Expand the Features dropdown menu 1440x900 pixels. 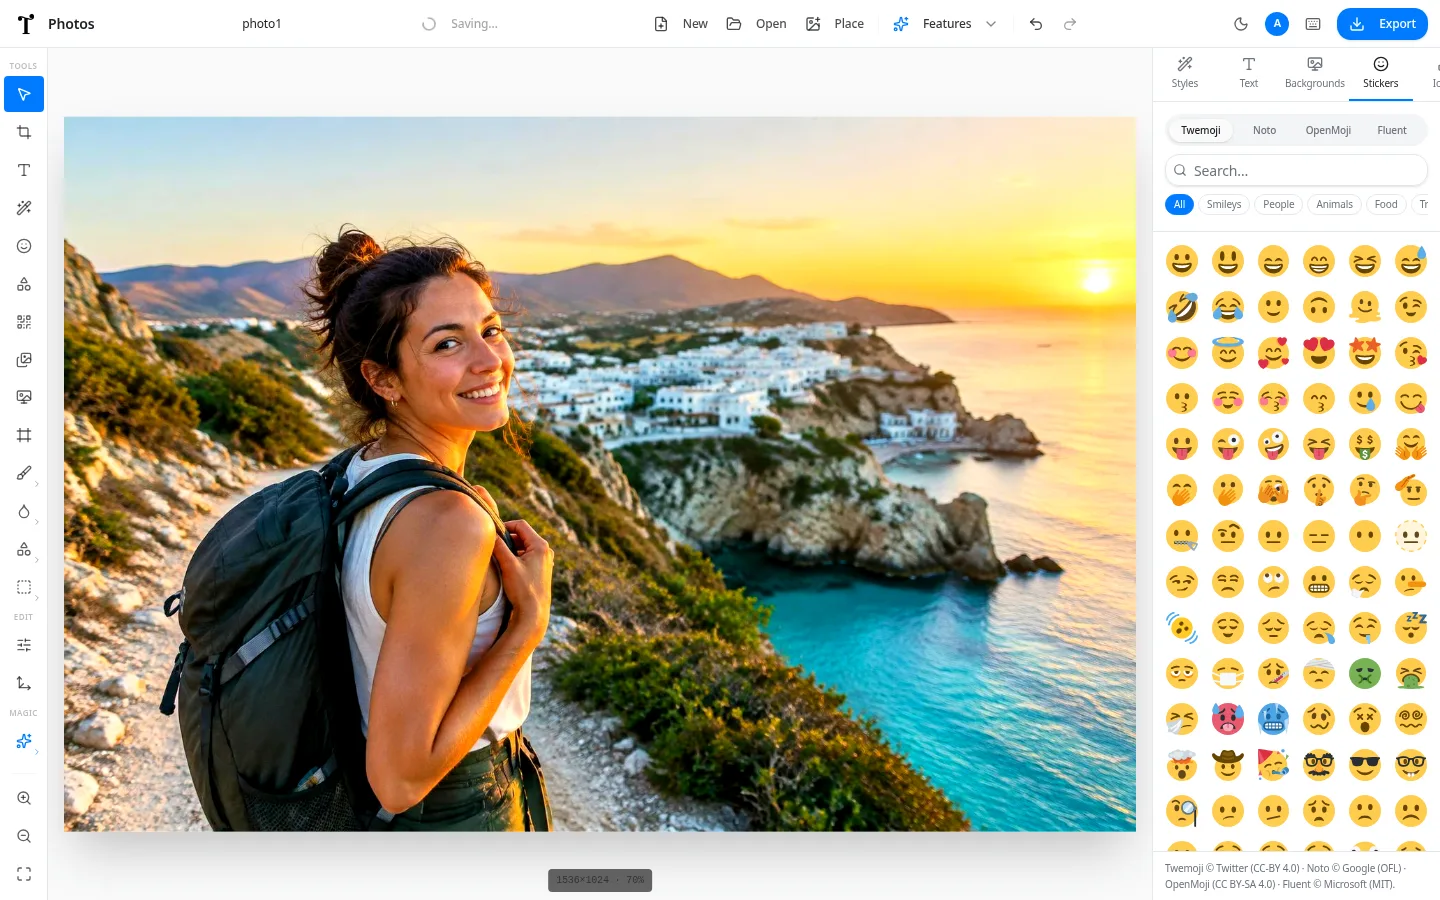(945, 24)
